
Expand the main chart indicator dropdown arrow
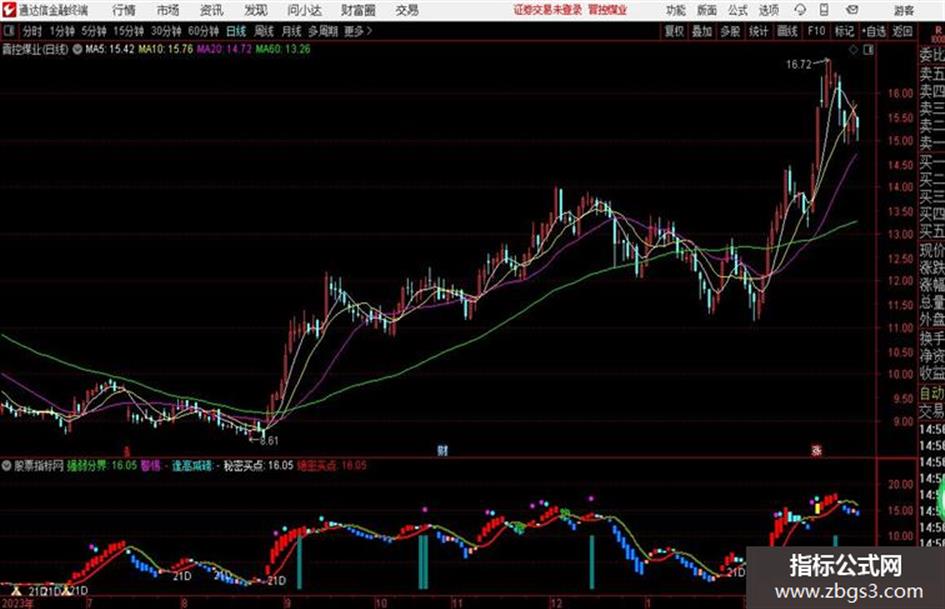77,49
